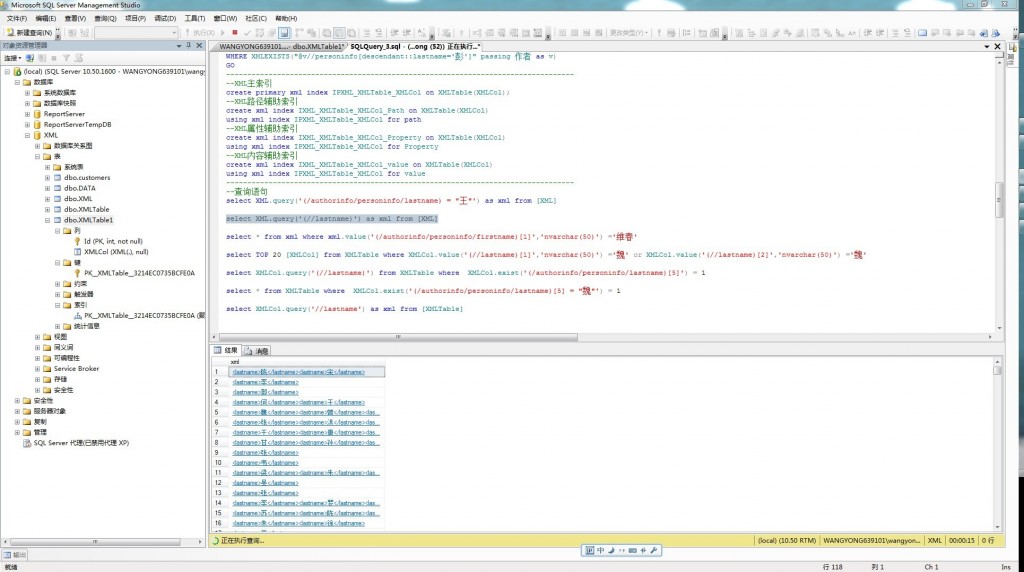Click the filter funnel icon in Object Explorer toolbar
Image resolution: width=1024 pixels, height=572 pixels.
(x=66, y=58)
